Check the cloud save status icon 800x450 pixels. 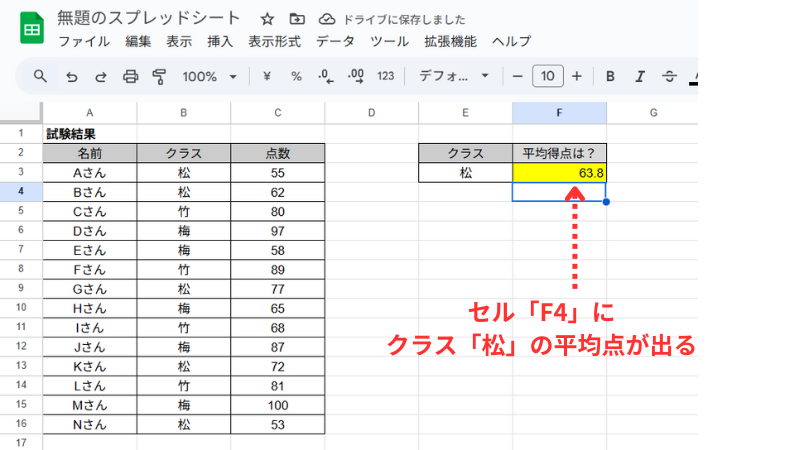(x=327, y=19)
